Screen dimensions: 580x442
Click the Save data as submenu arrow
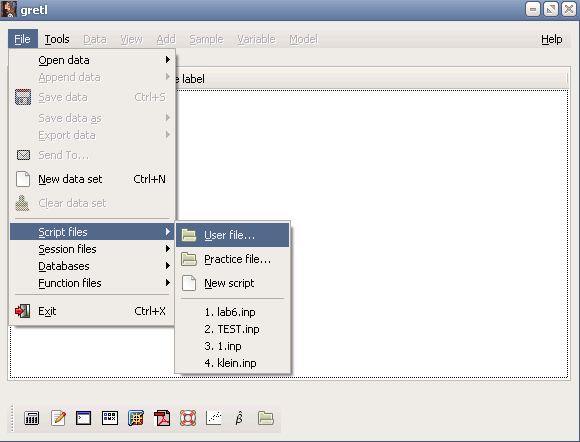pos(168,118)
